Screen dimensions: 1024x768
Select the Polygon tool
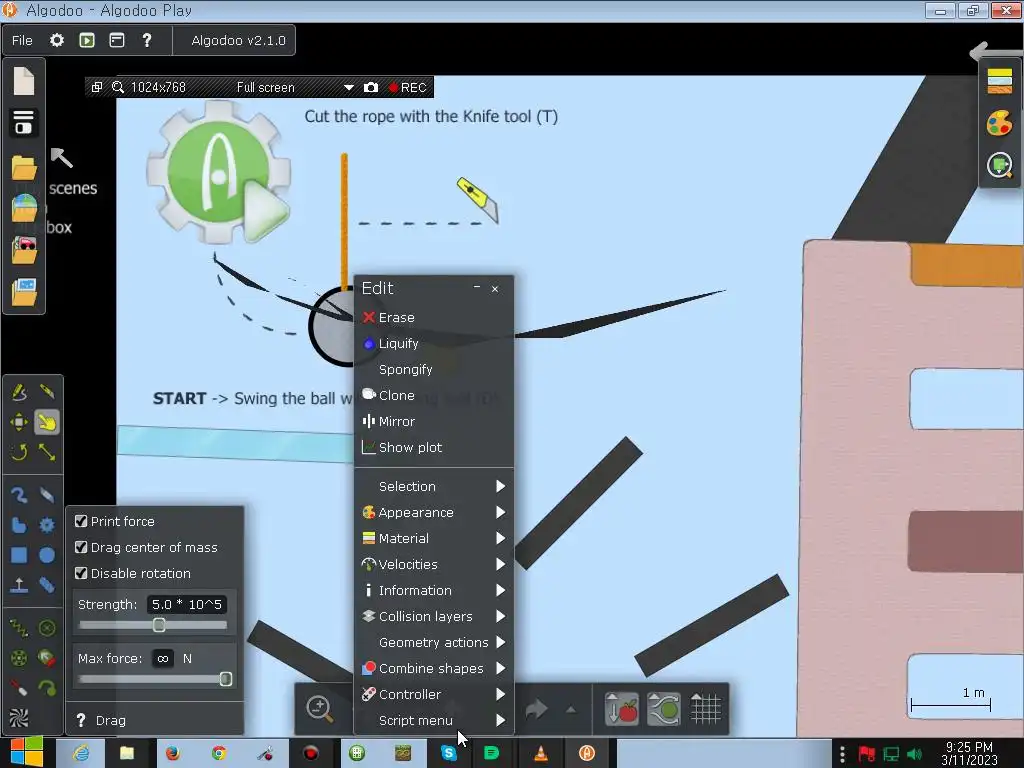pos(19,525)
